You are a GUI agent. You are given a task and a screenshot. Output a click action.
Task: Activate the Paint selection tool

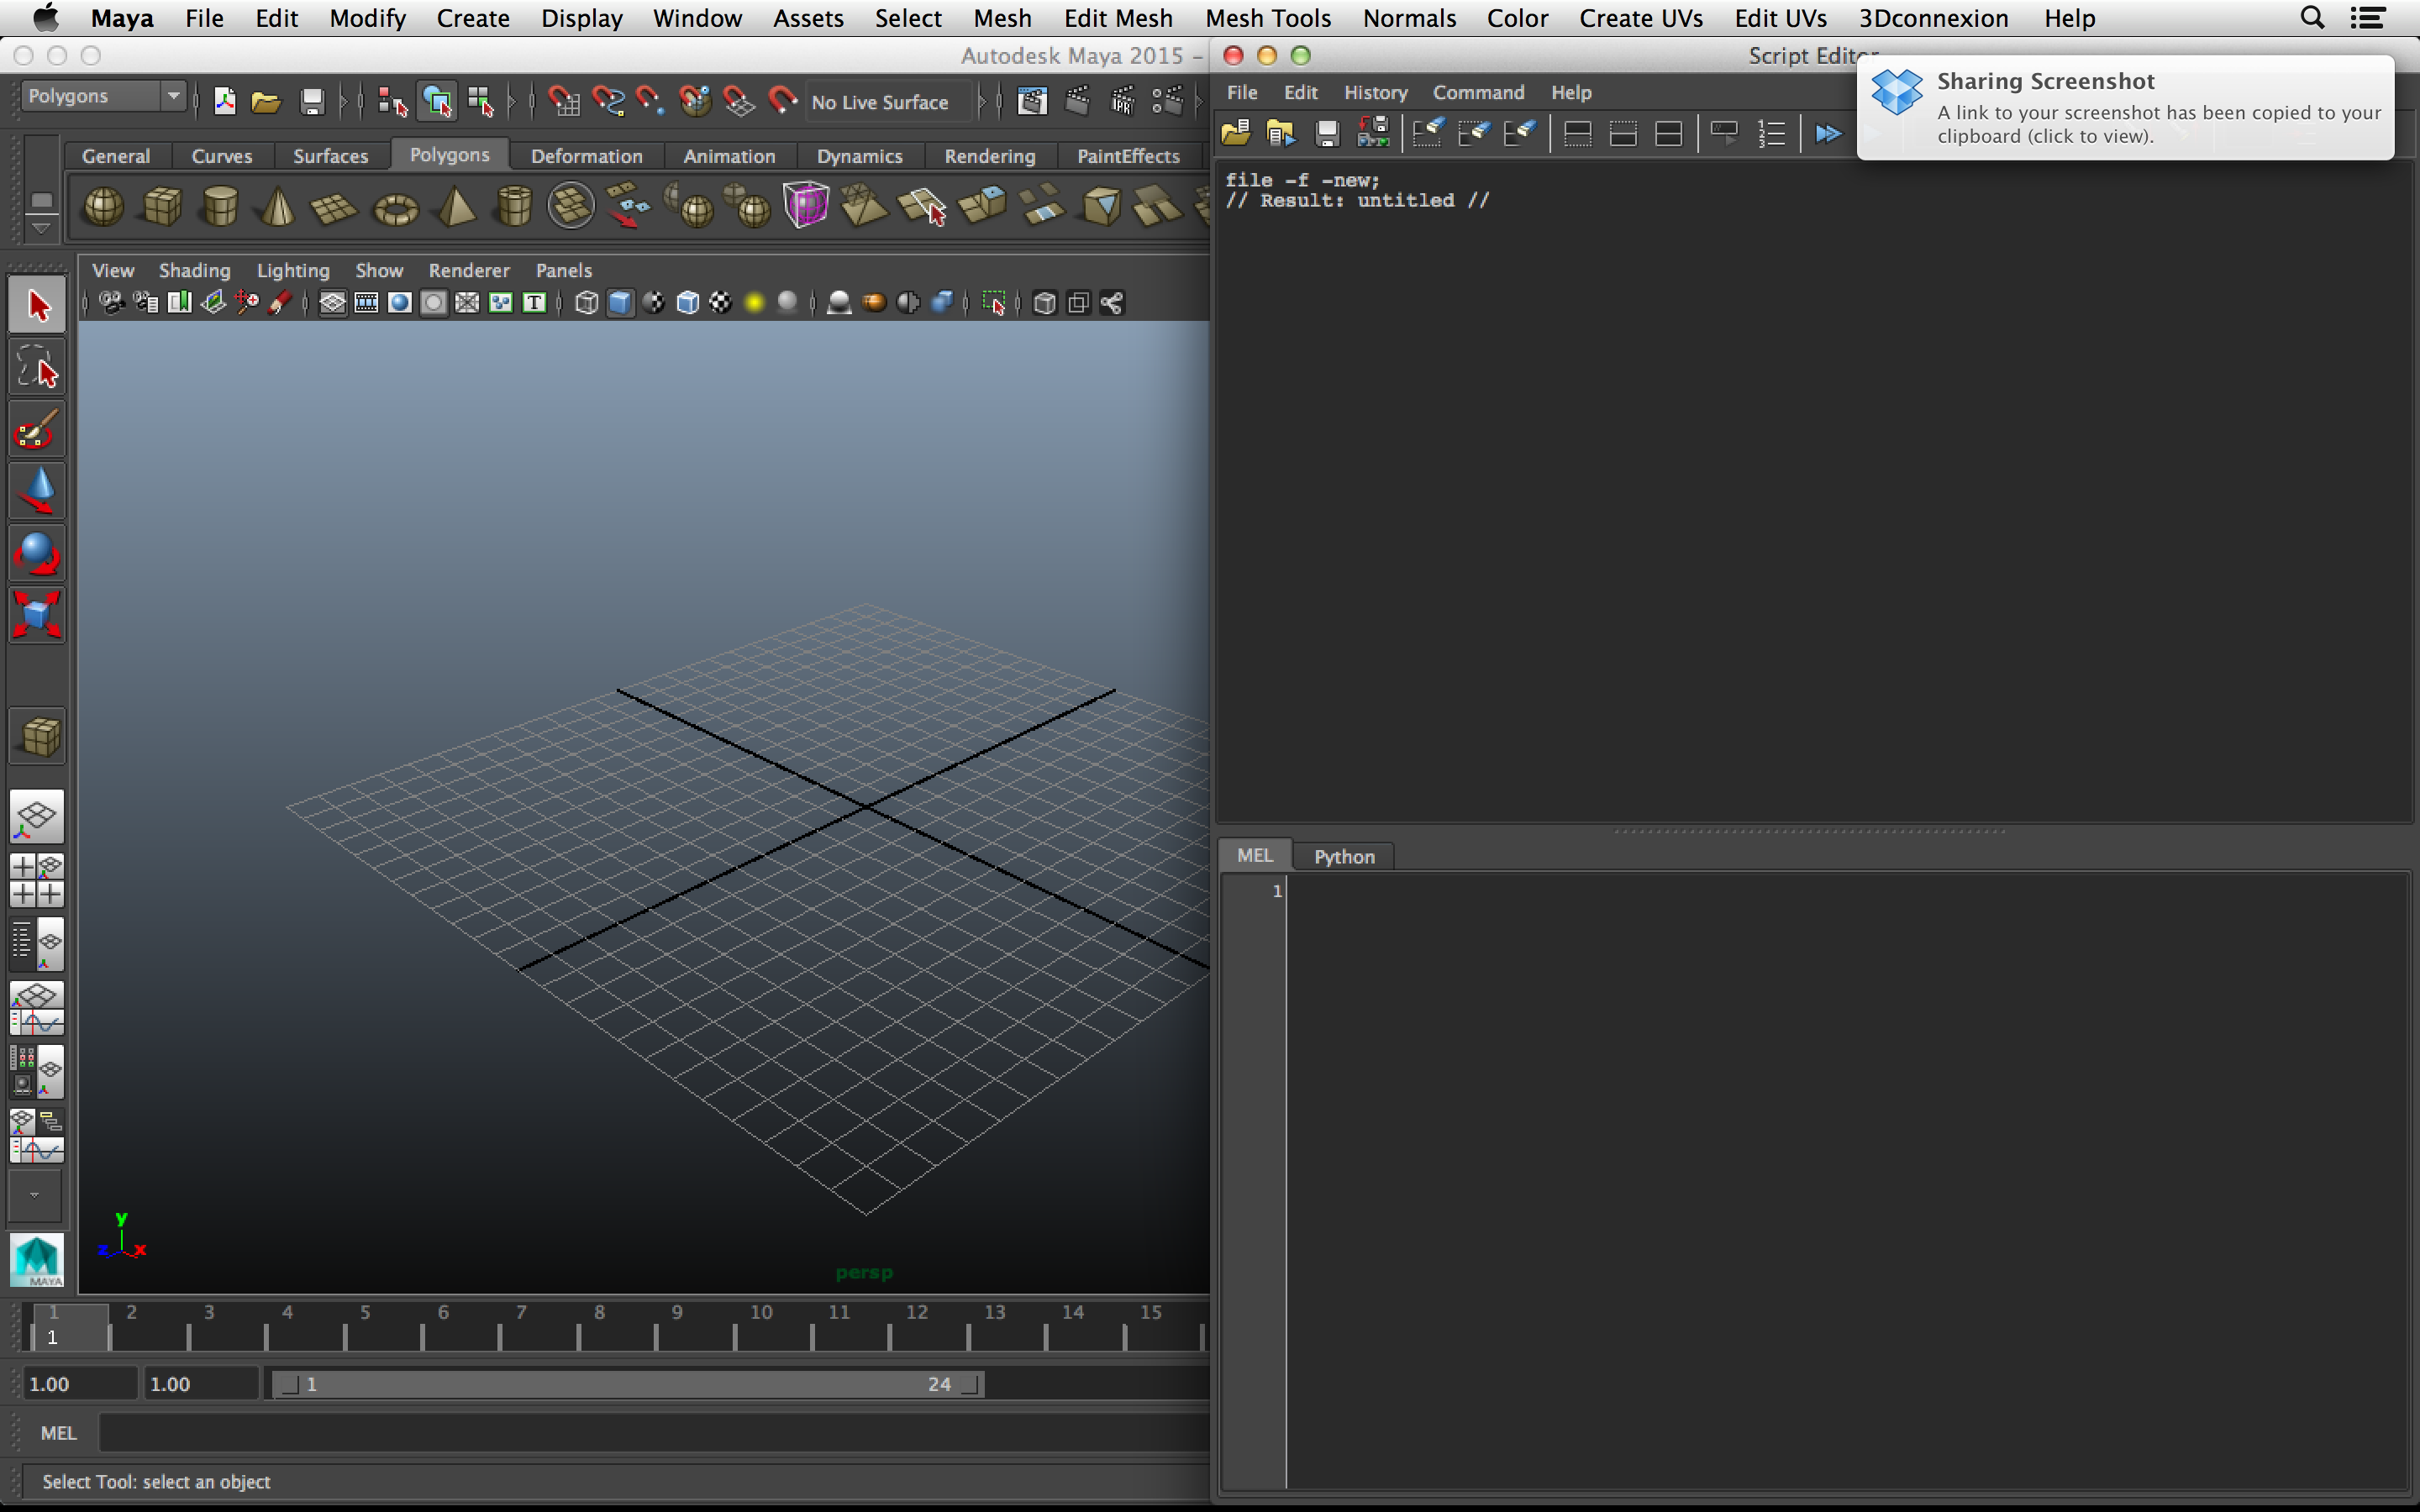click(x=38, y=429)
